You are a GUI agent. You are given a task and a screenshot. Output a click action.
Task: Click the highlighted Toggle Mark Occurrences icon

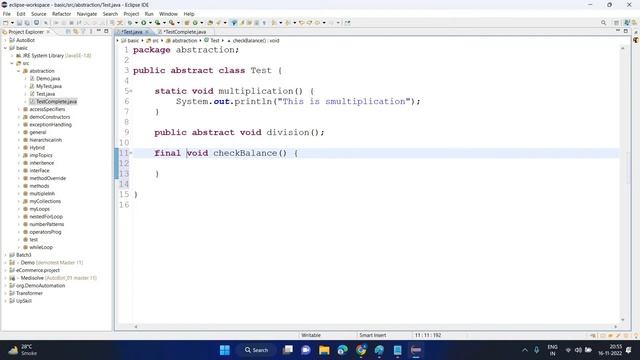(x=234, y=23)
